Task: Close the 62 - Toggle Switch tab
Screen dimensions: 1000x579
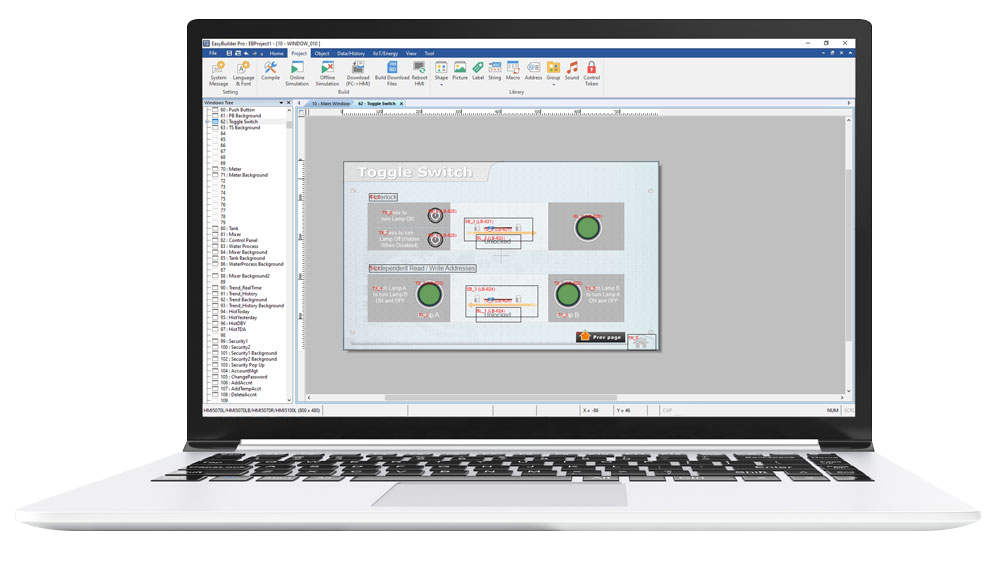Action: click(x=402, y=103)
